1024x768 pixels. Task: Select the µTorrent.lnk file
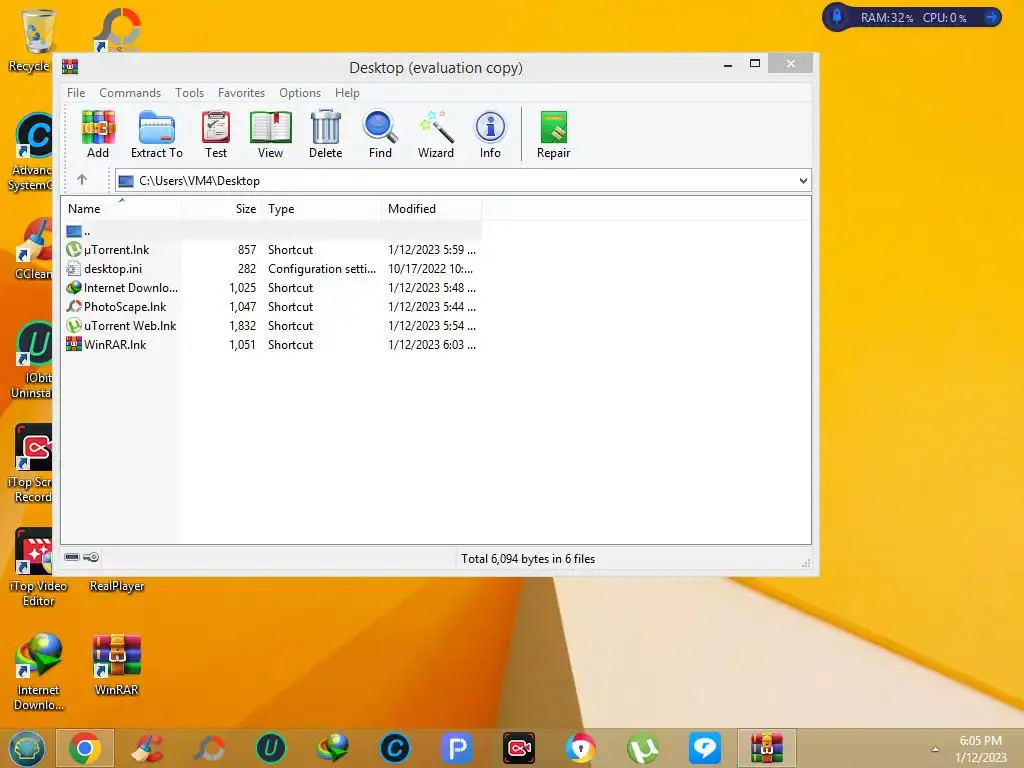273,250
